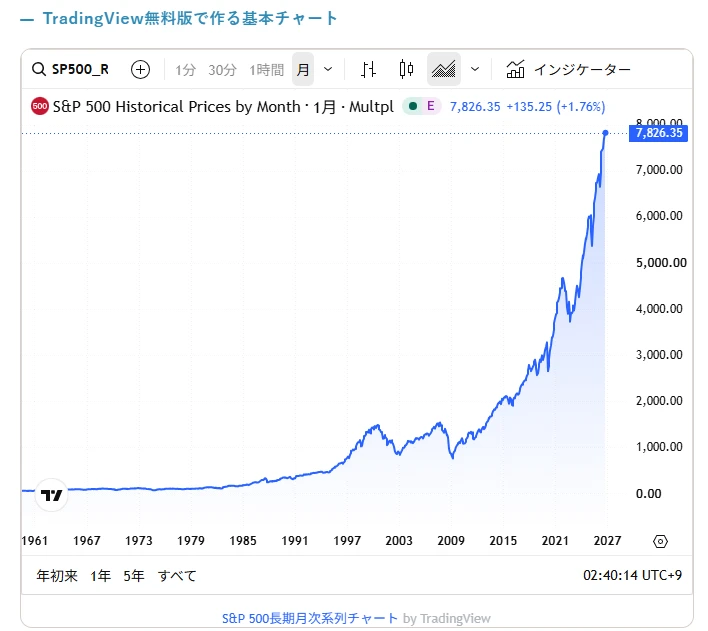The height and width of the screenshot is (631, 708).
Task: Click the 02:40:14 UTC+9 timezone clock
Action: pos(632,575)
